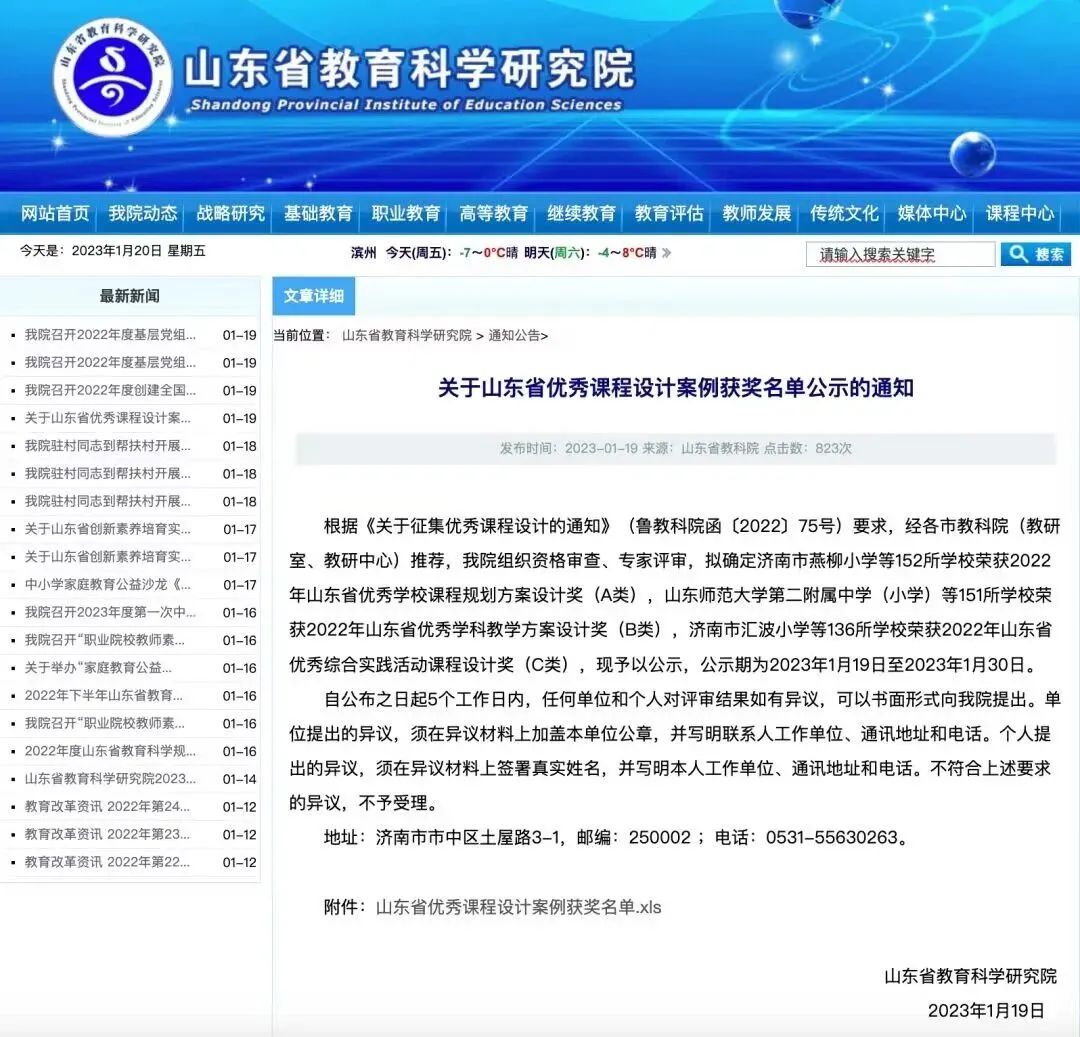Open news 我院召开2023年度第一次中...

[110, 612]
